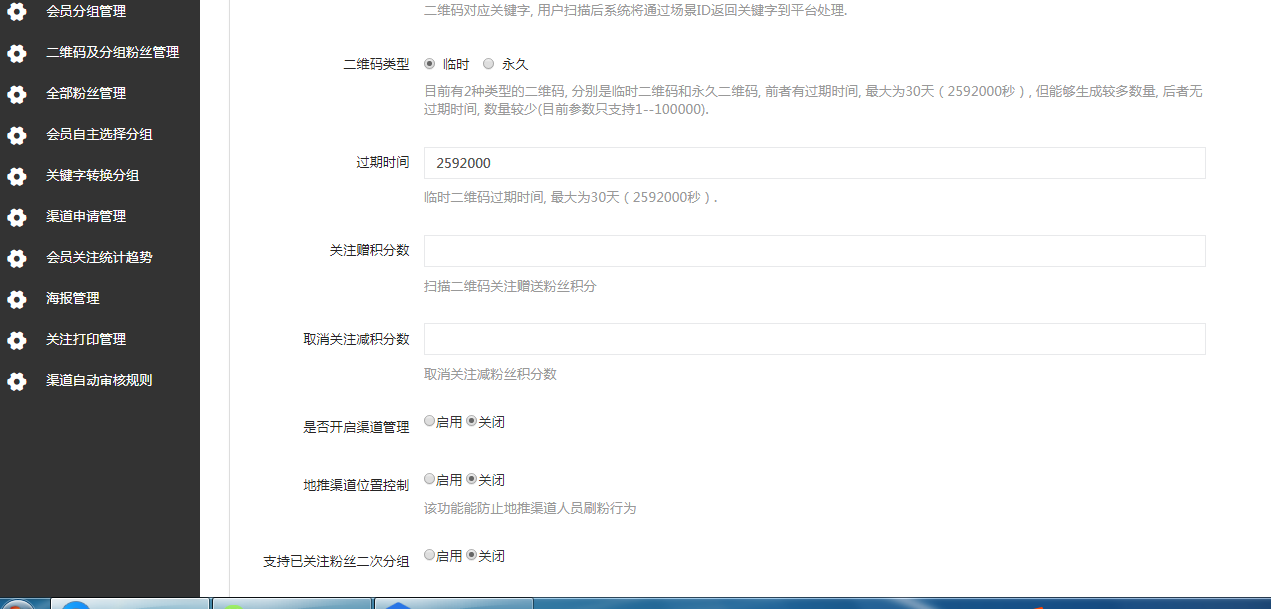
Task: Enable 地推渠道位置控制 with the 启用 radio
Action: (430, 479)
